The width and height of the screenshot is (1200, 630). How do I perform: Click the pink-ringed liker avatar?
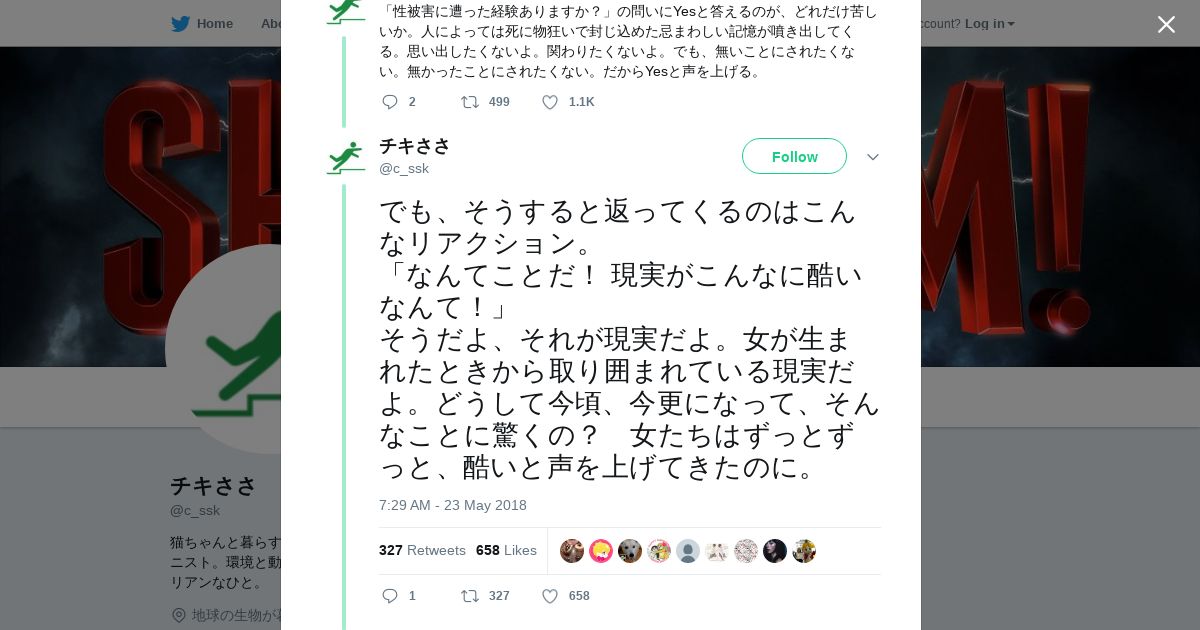[x=601, y=551]
